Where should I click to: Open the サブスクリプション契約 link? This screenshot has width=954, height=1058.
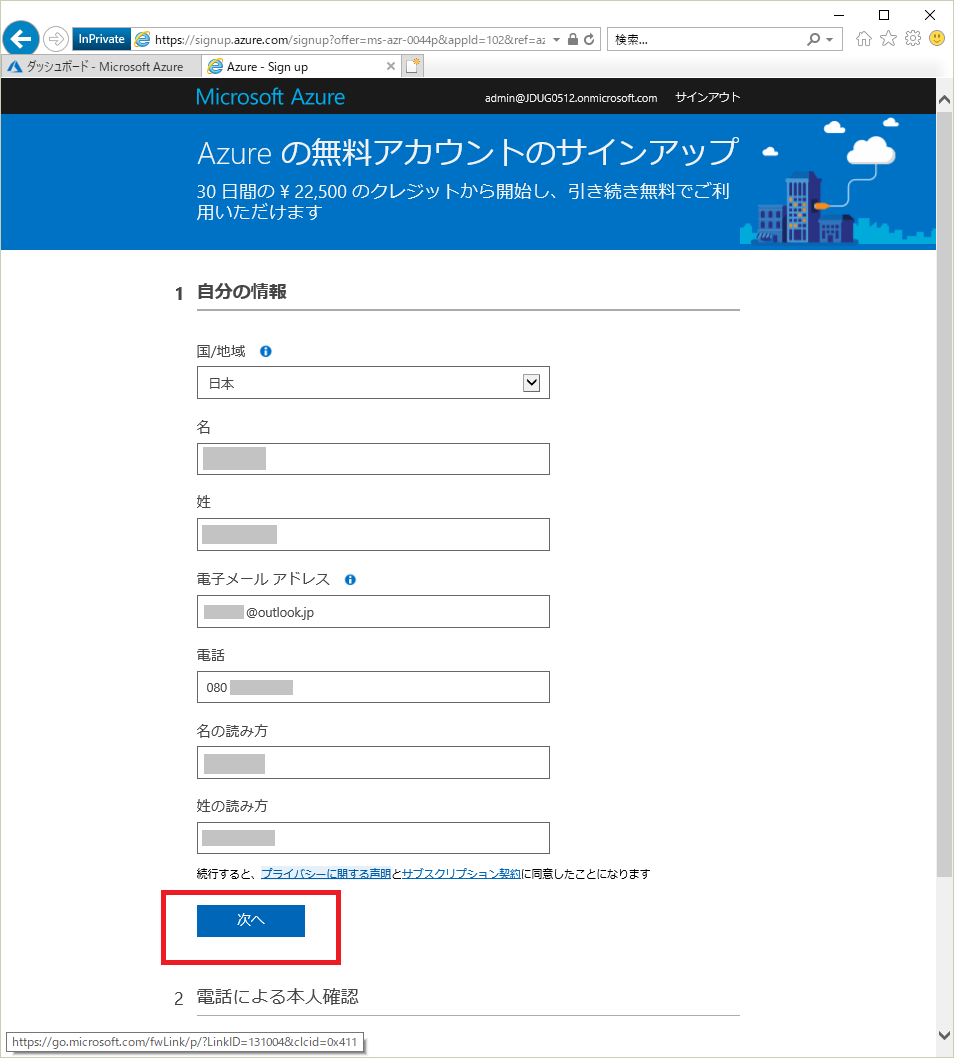[x=461, y=874]
